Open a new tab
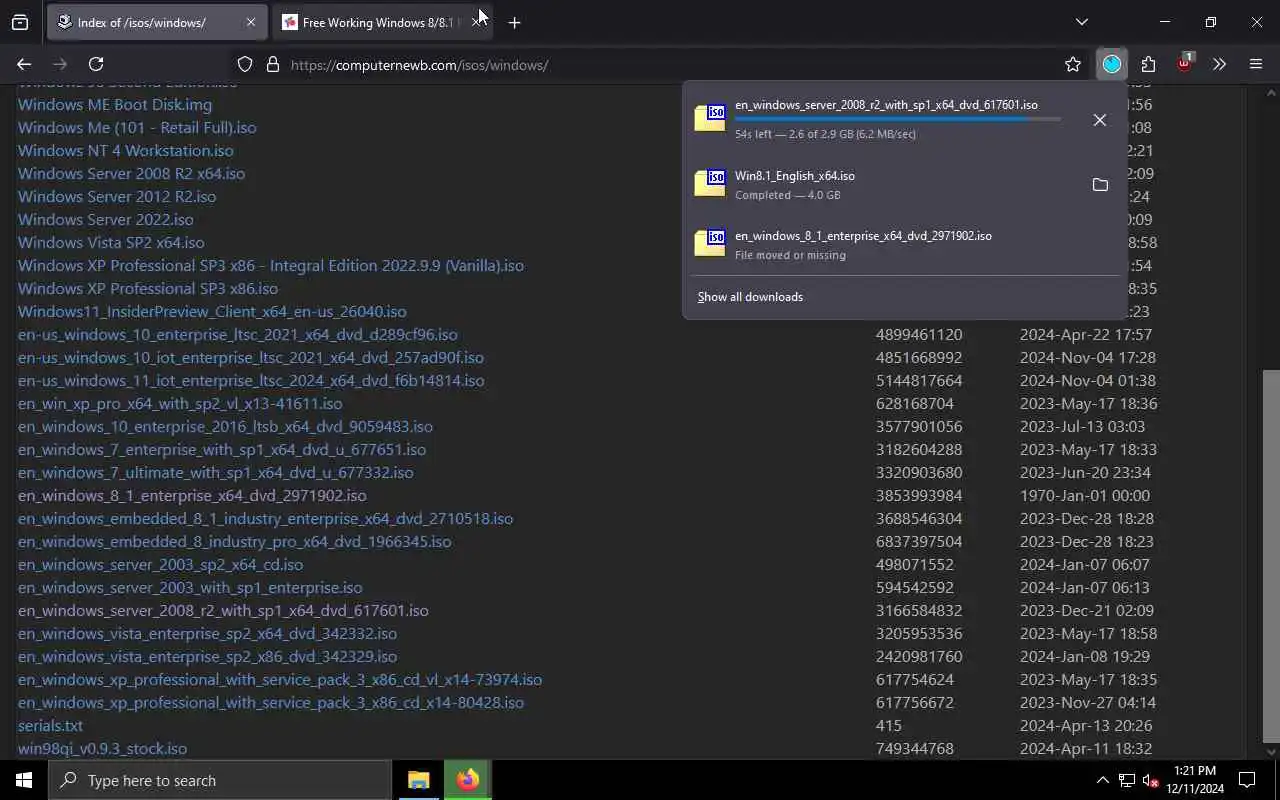 tap(514, 22)
